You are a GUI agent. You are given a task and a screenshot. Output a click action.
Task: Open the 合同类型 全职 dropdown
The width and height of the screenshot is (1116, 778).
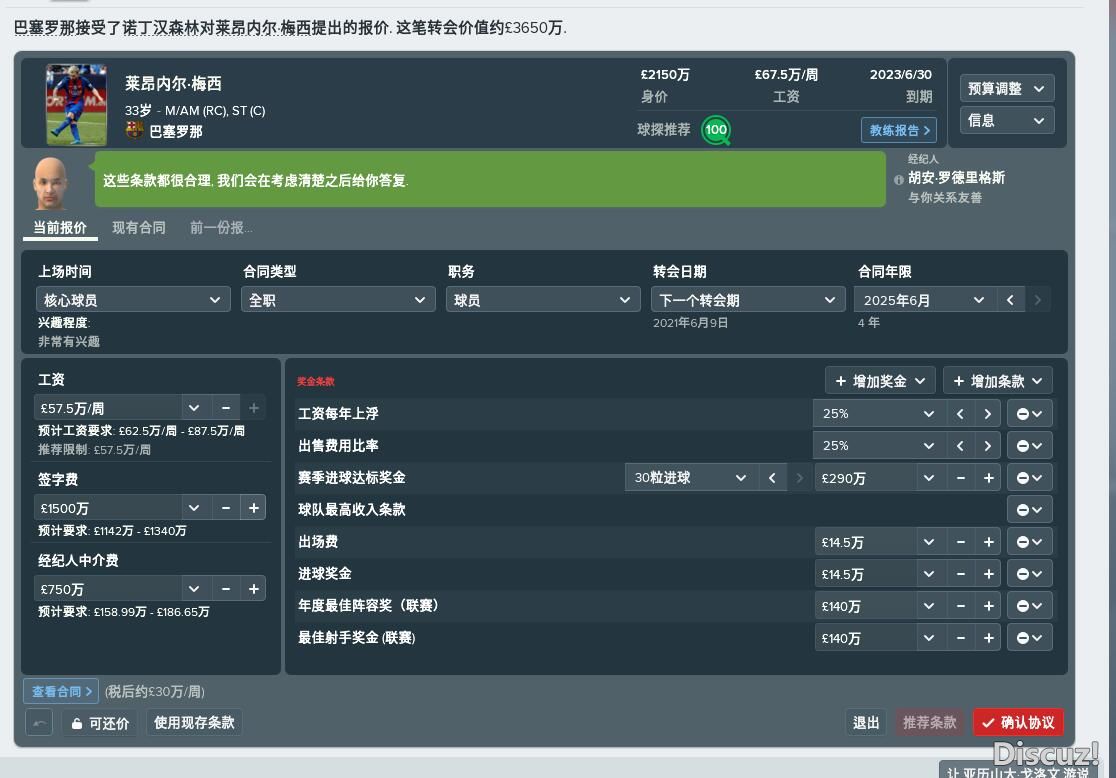pos(338,300)
